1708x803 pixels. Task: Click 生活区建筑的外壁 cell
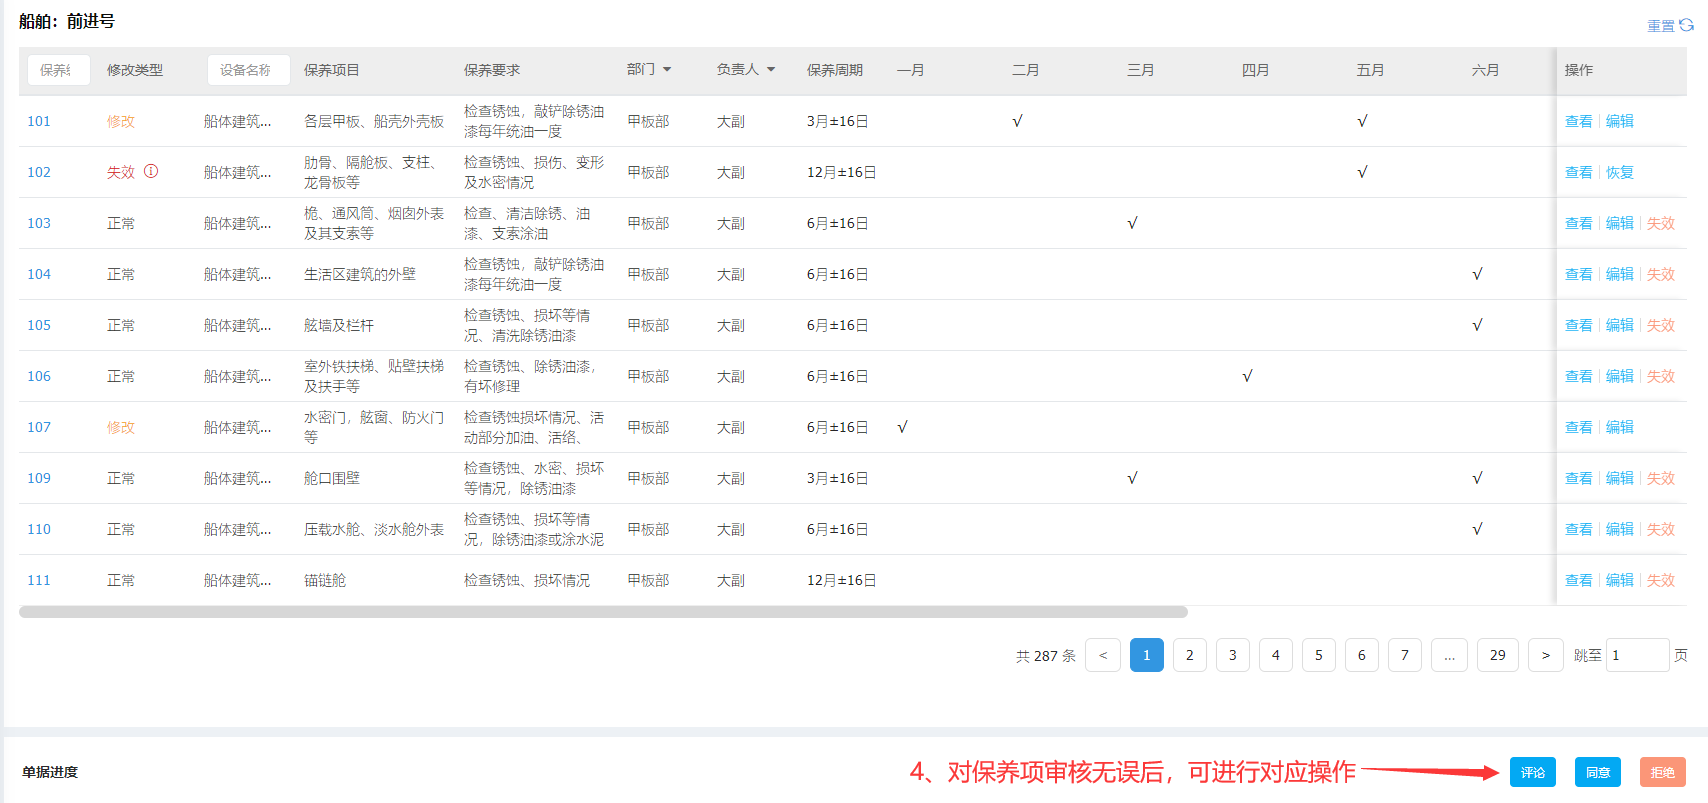(360, 274)
